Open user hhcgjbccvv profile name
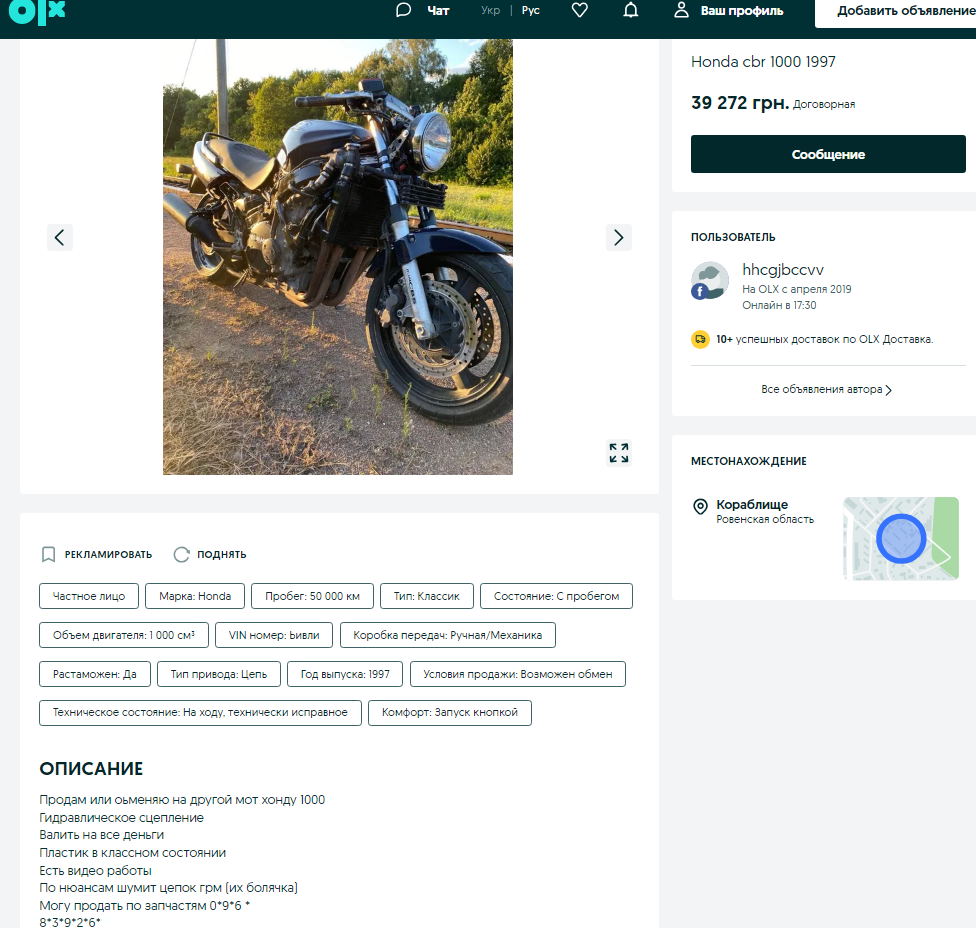976x928 pixels. [782, 270]
